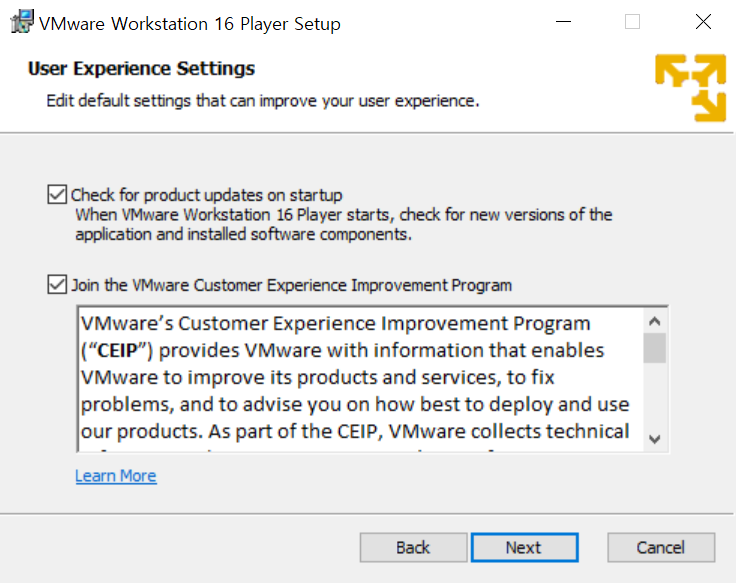Uncheck 'Check for product updates on startup'

point(57,194)
